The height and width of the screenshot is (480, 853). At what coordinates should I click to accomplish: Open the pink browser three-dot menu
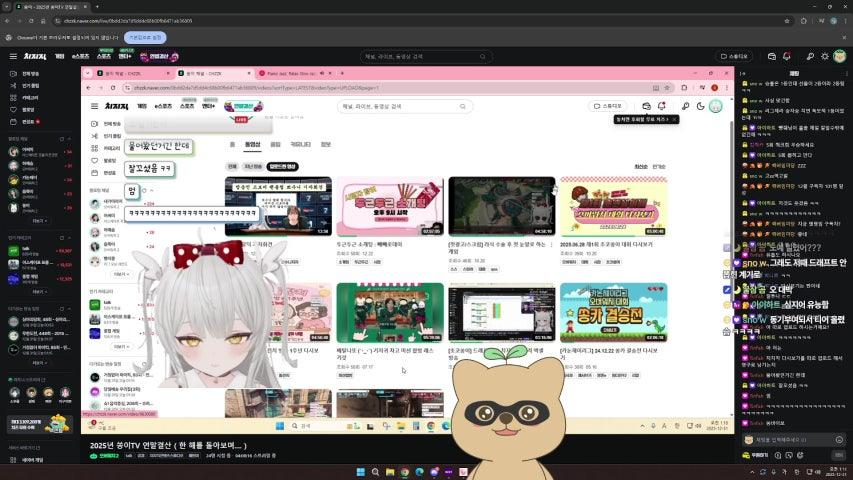tap(727, 88)
